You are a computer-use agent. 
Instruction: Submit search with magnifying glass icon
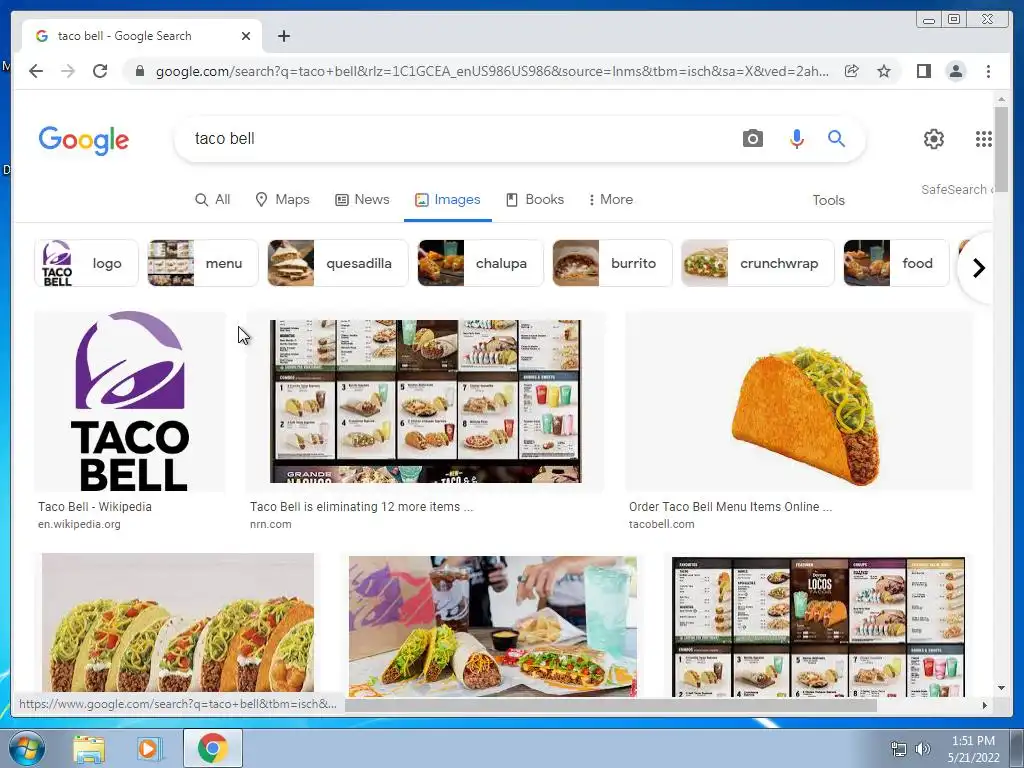[x=837, y=138]
